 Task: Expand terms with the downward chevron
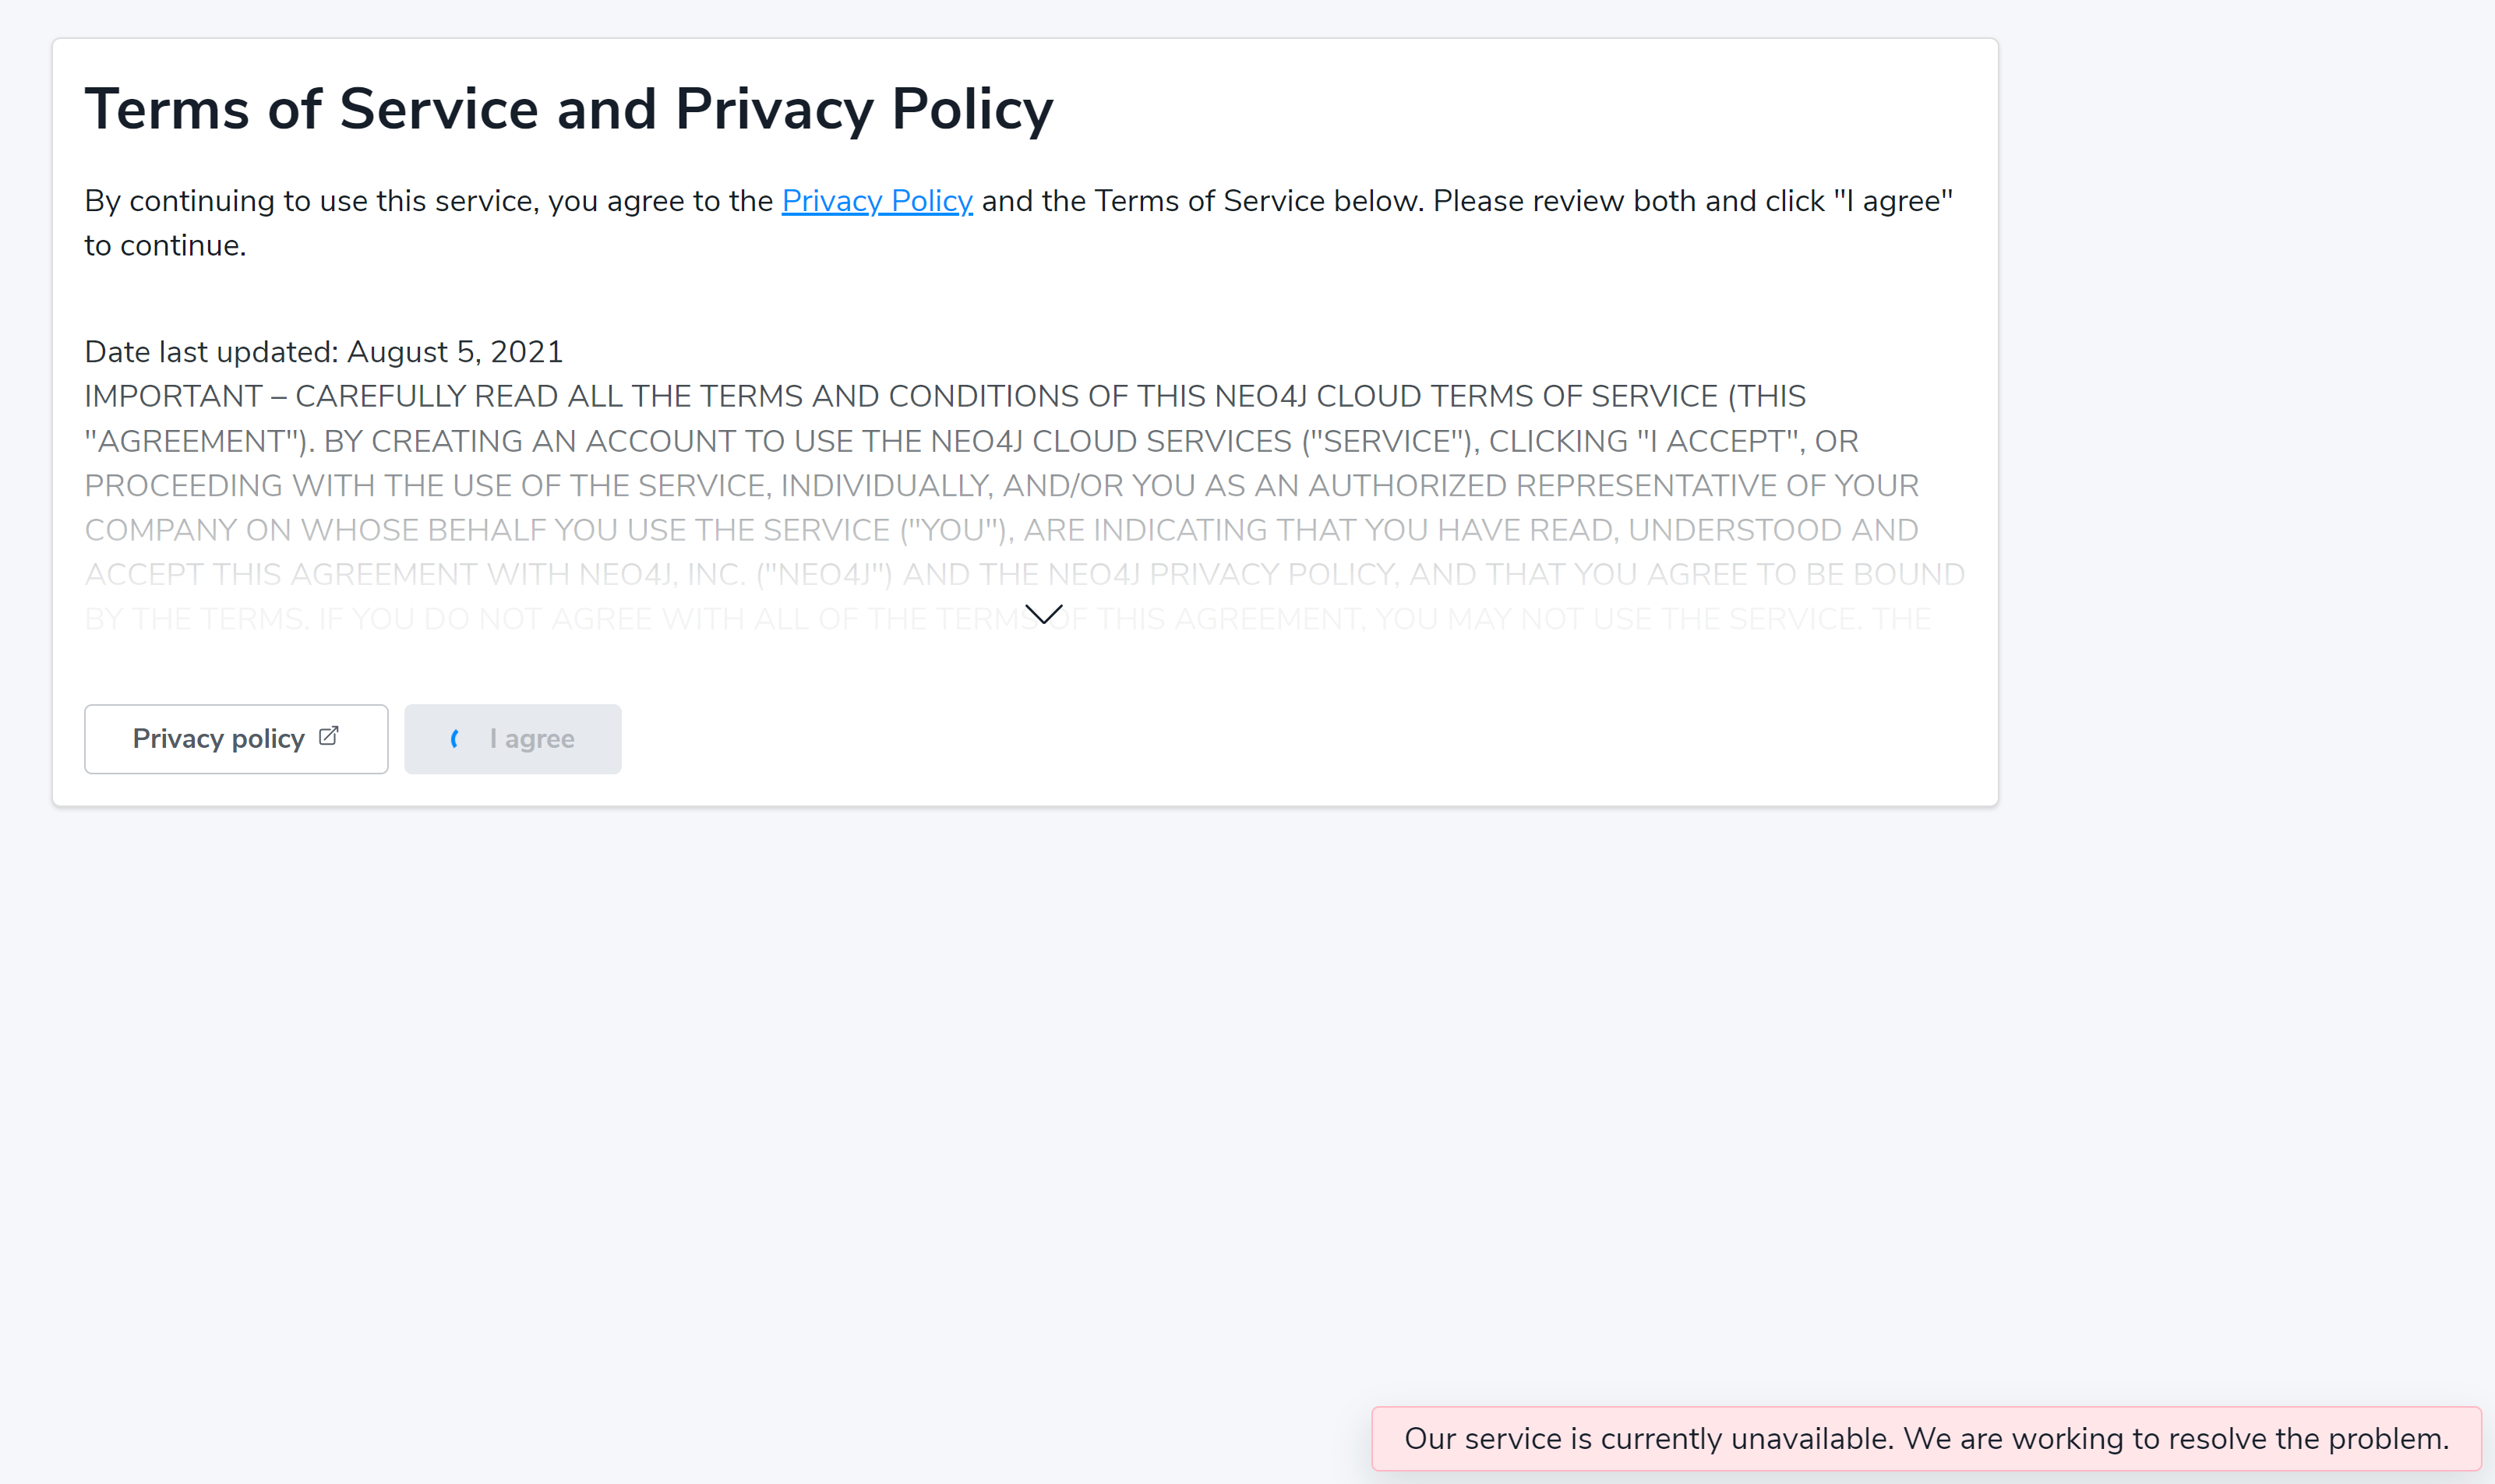[x=1043, y=614]
